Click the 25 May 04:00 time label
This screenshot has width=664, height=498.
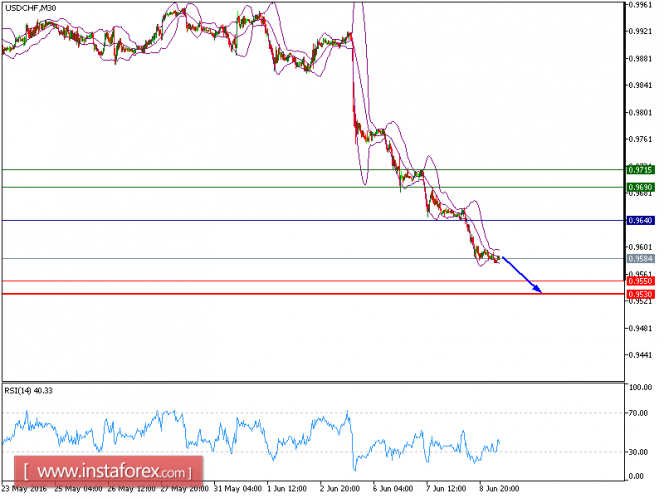78,489
